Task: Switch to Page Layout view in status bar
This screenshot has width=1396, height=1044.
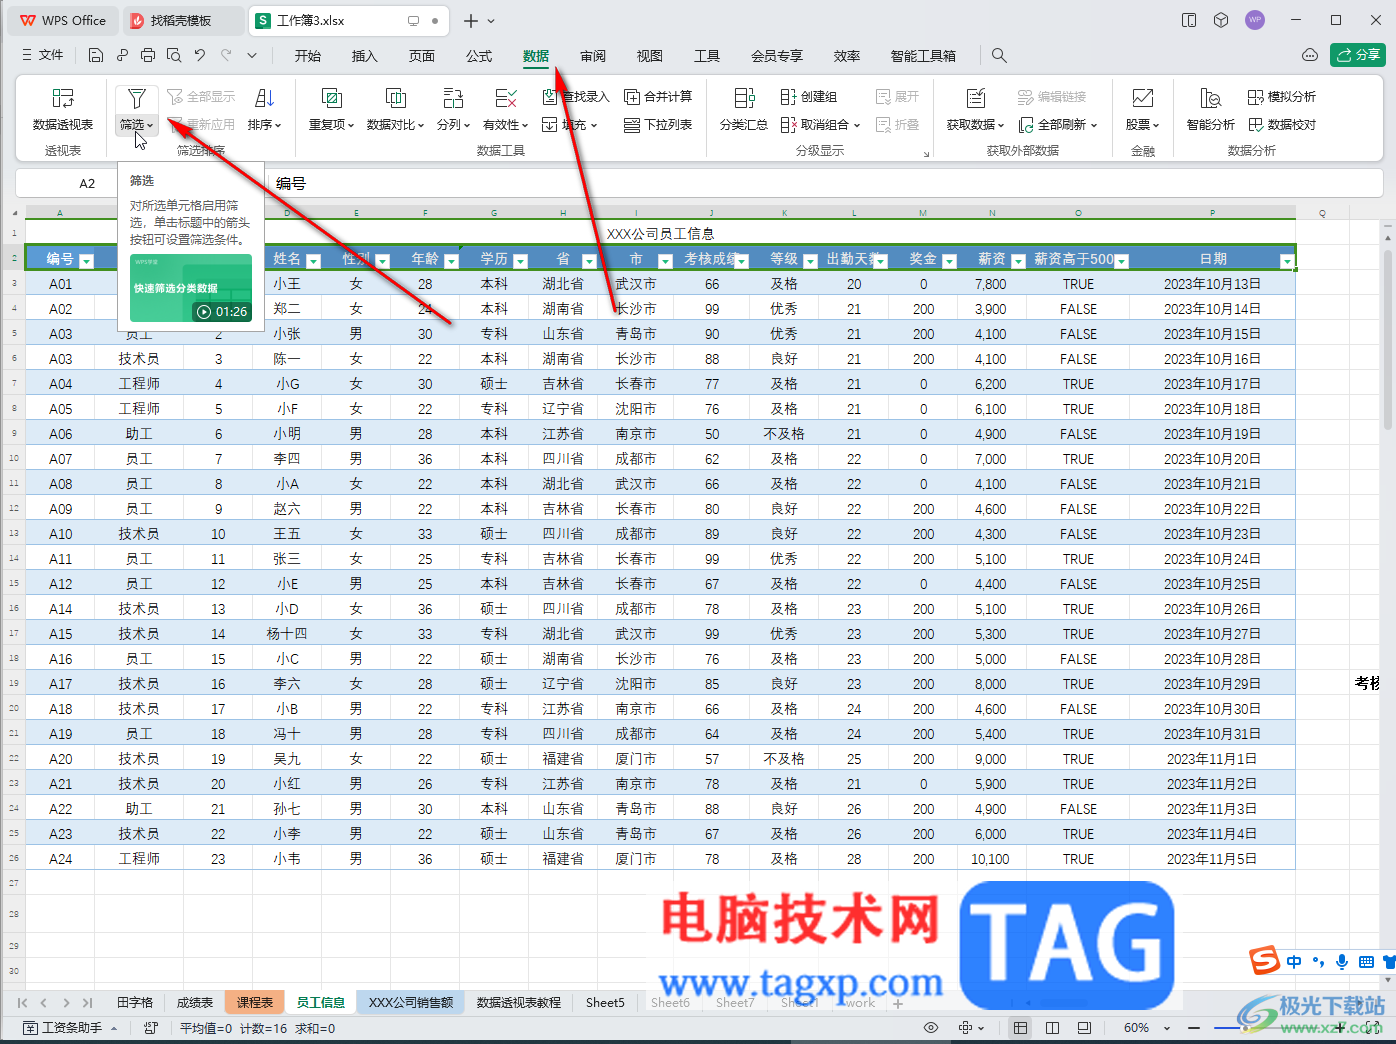Action: point(1052,1028)
